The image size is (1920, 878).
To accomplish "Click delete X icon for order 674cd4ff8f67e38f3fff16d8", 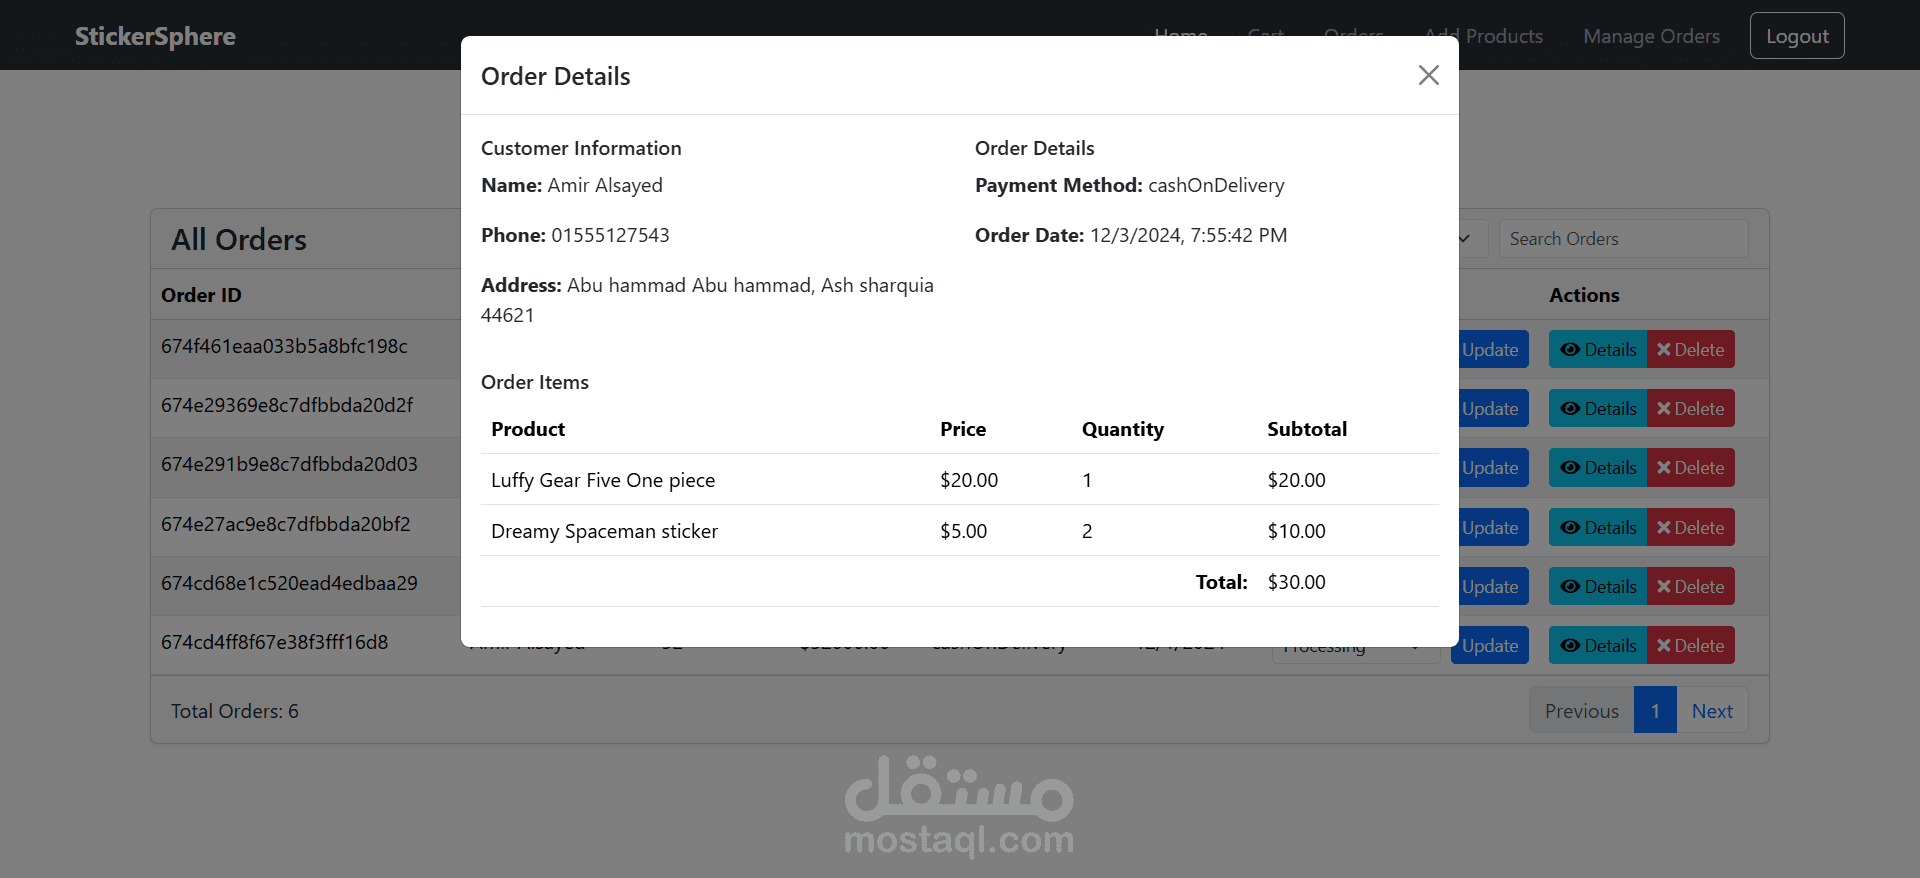I will click(1664, 646).
